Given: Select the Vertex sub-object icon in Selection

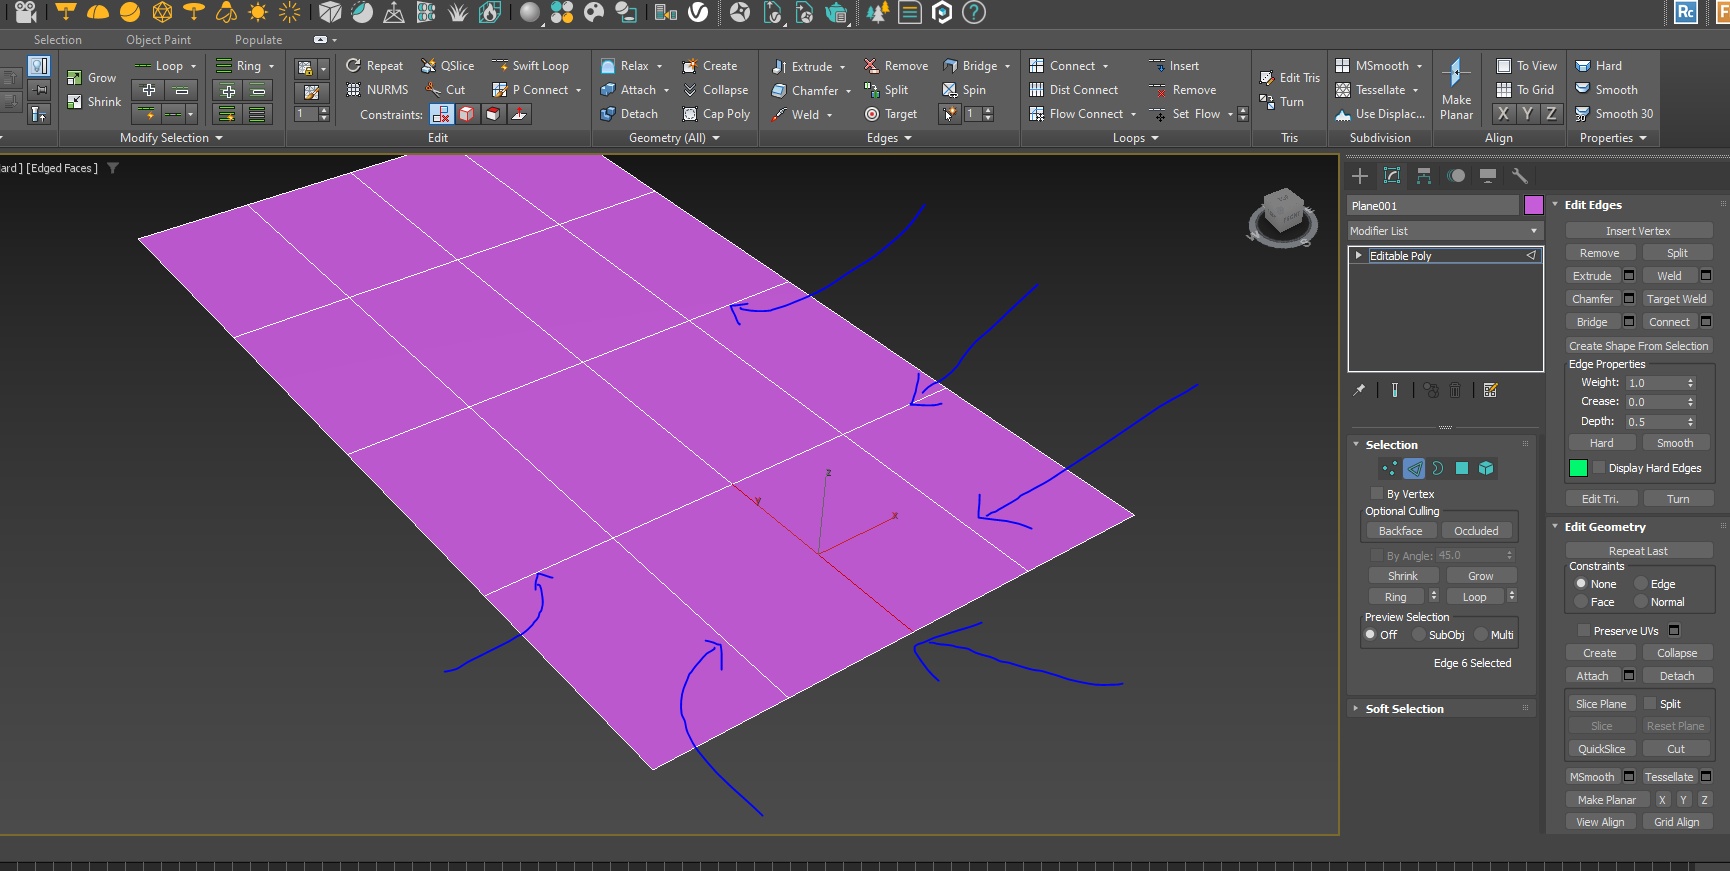Looking at the screenshot, I should click(1389, 468).
